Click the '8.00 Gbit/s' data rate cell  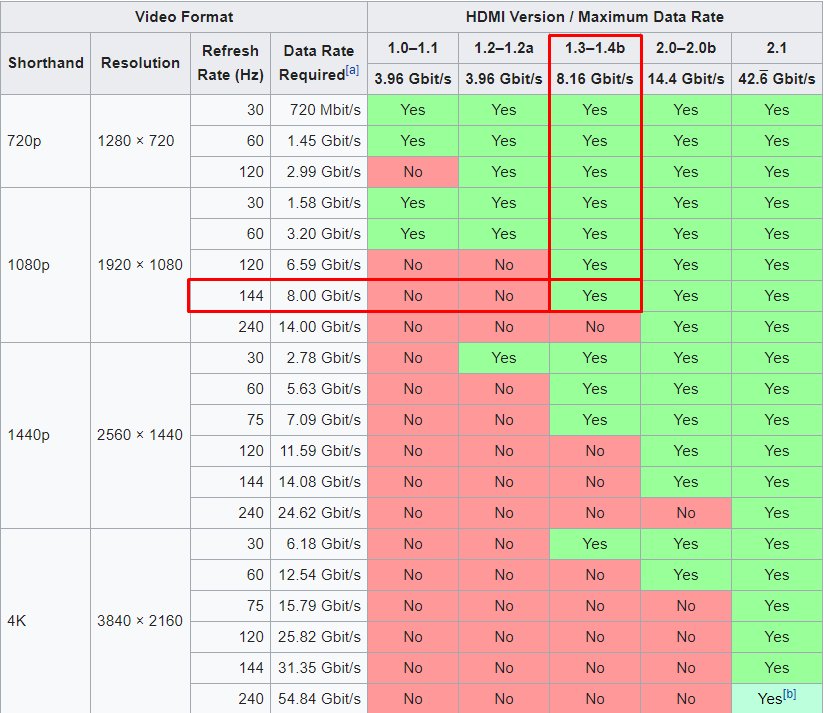click(x=319, y=296)
